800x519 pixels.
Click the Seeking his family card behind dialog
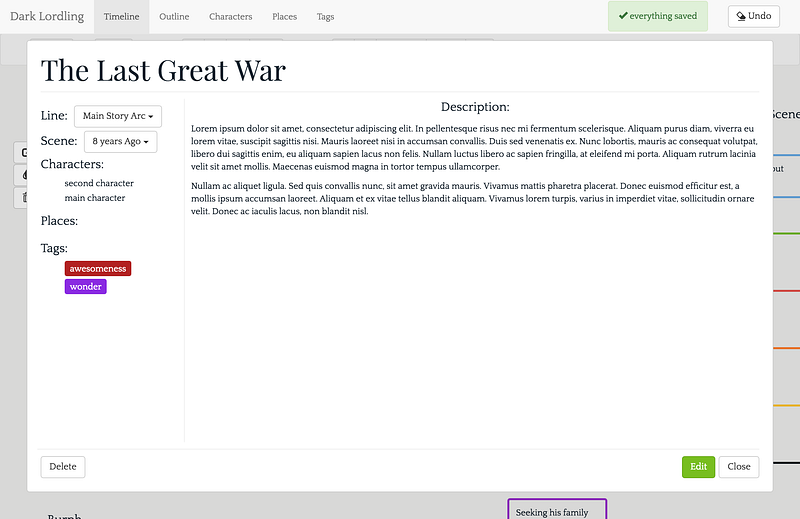(x=557, y=509)
